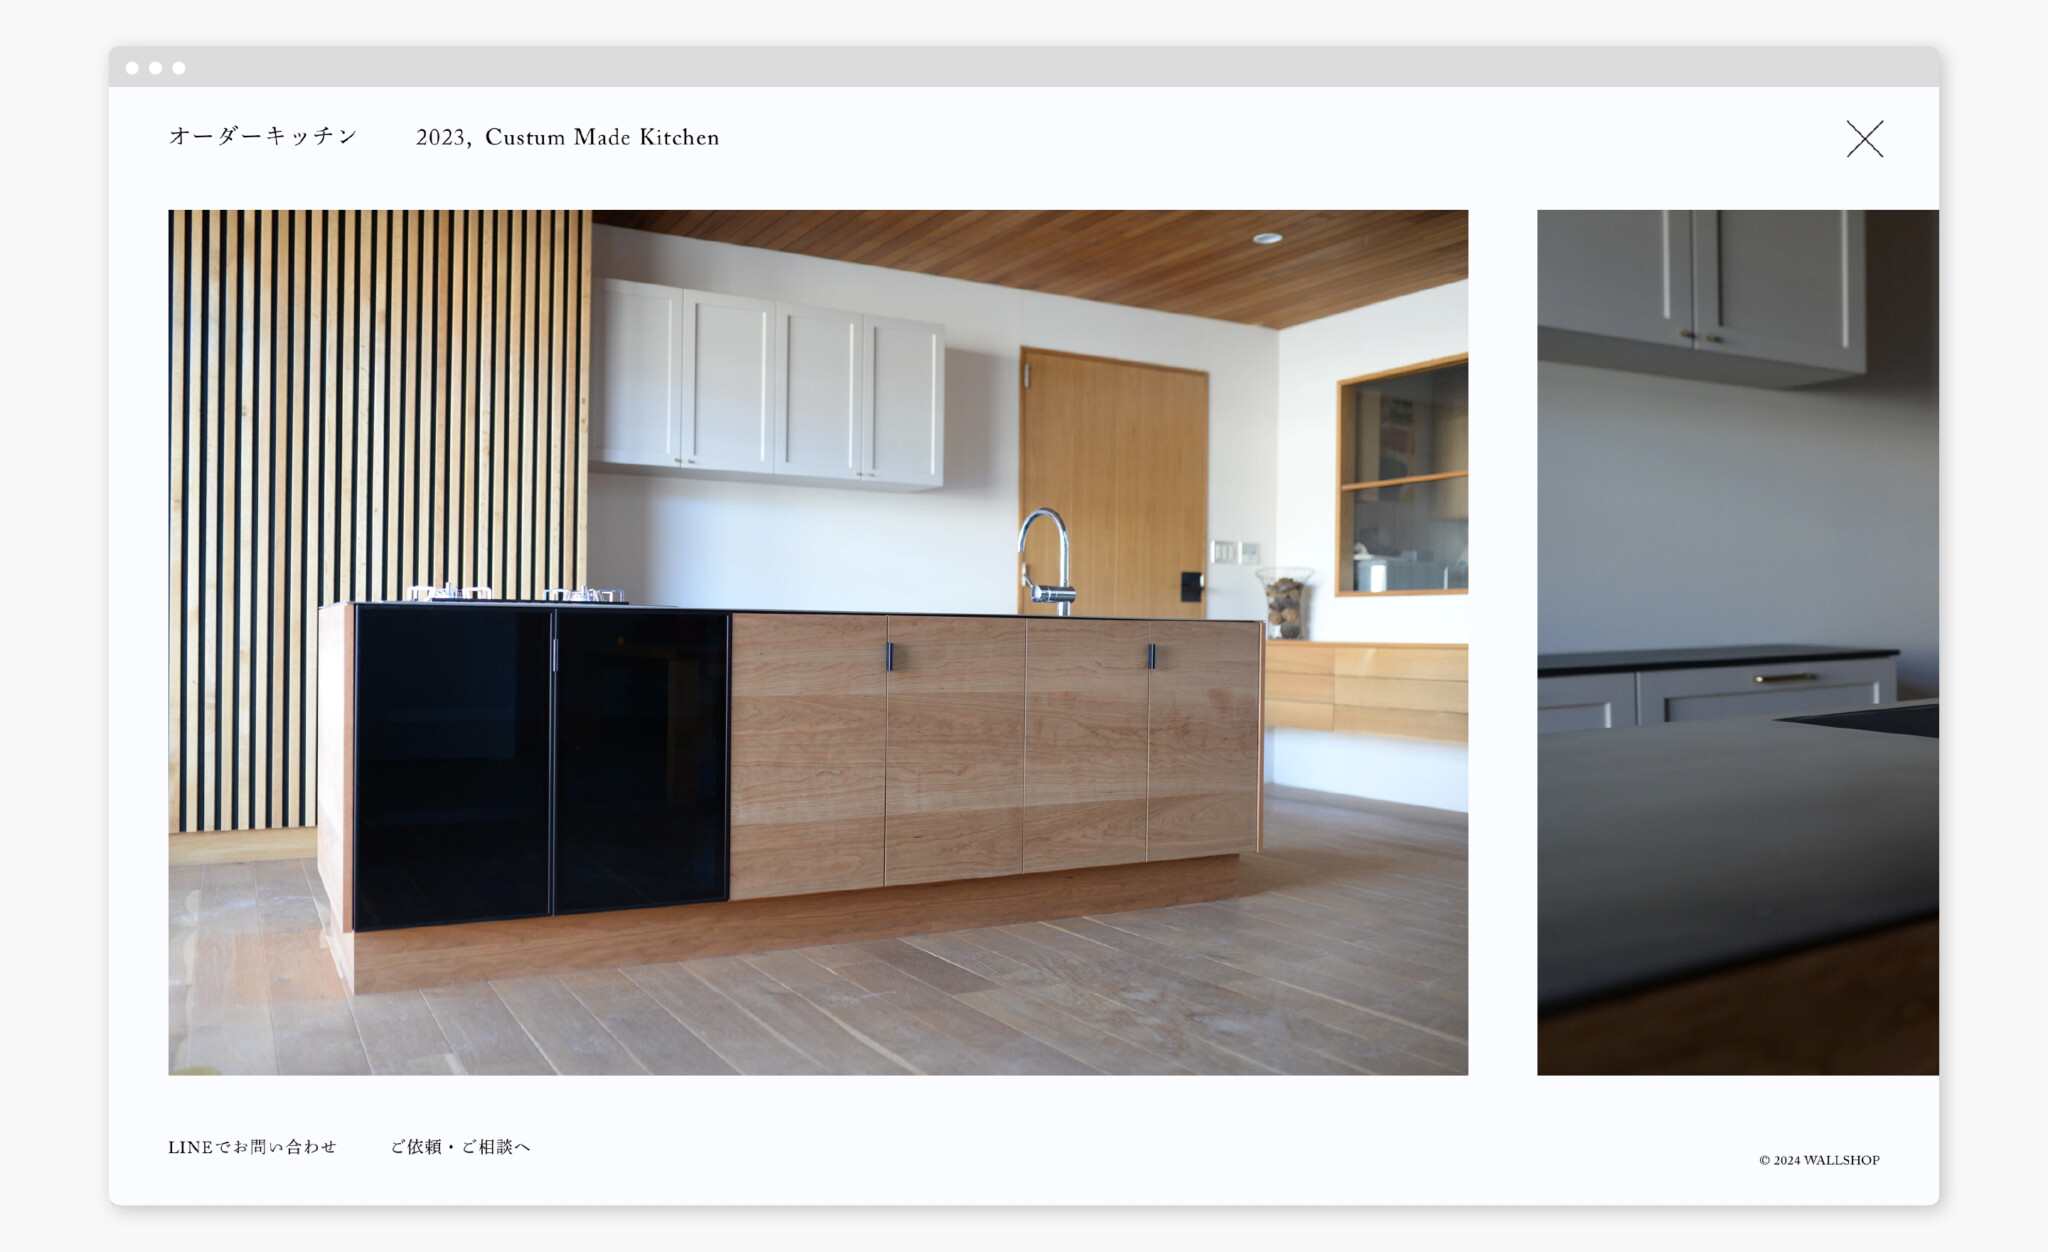The image size is (2048, 1252).
Task: Open the LINEでお問い合わせ link
Action: point(252,1147)
